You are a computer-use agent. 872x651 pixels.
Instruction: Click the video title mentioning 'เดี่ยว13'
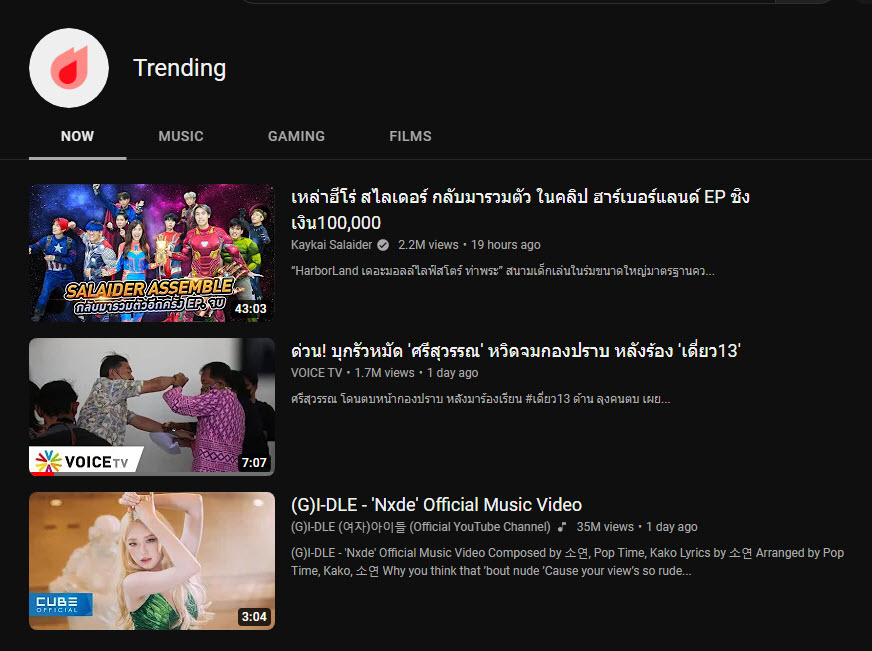click(x=516, y=351)
